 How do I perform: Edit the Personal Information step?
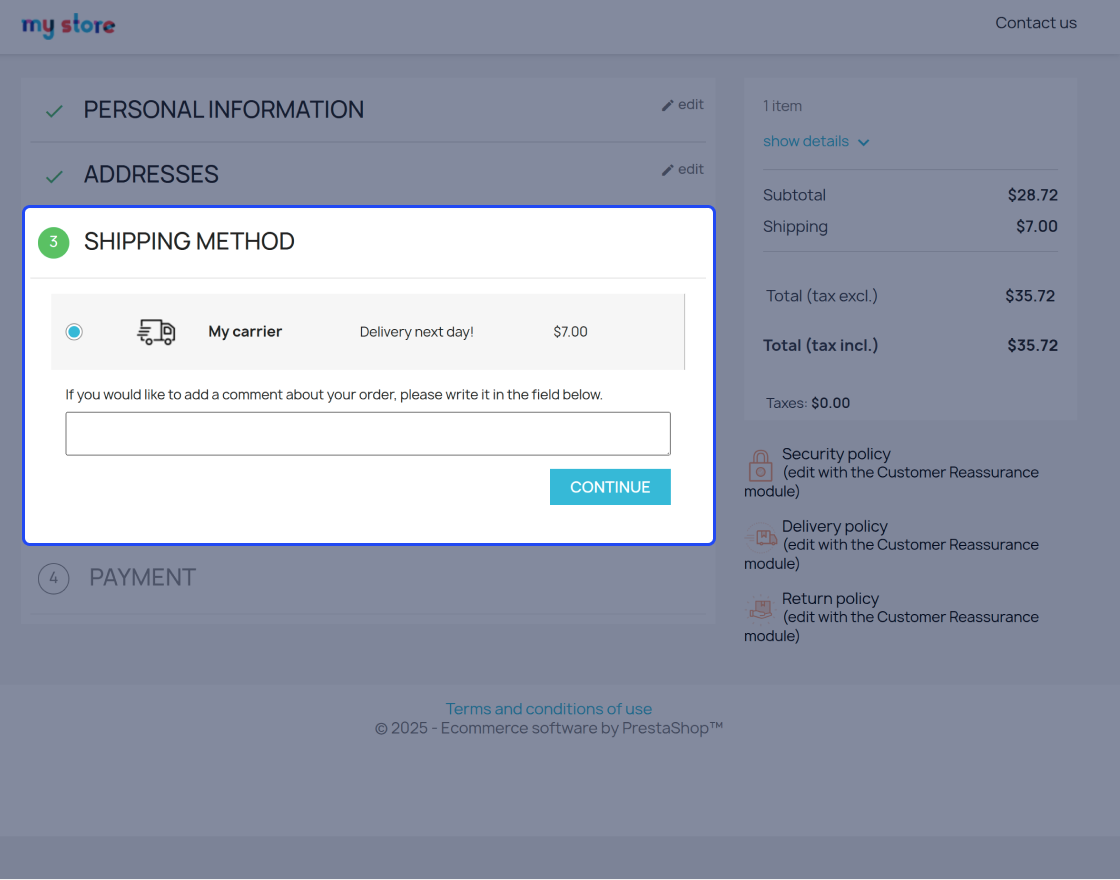683,104
